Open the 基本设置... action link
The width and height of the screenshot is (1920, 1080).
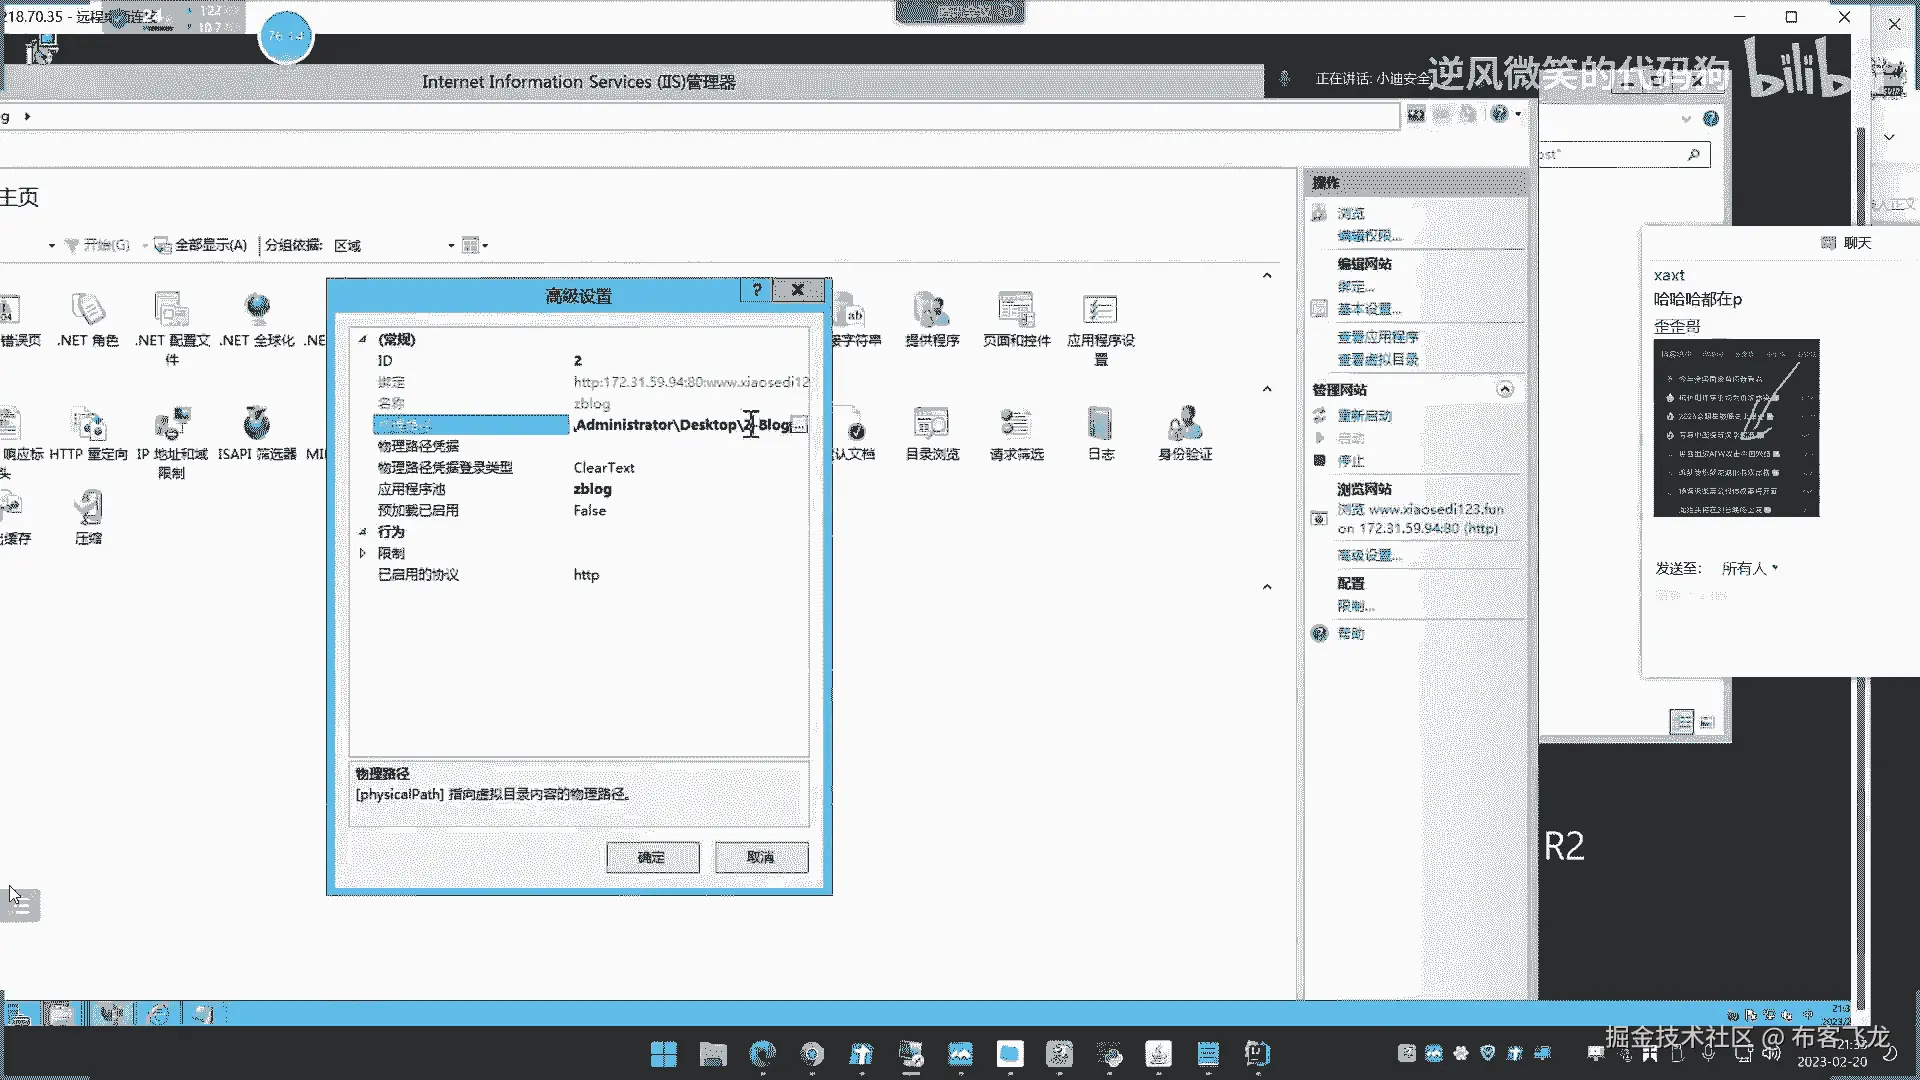1369,309
